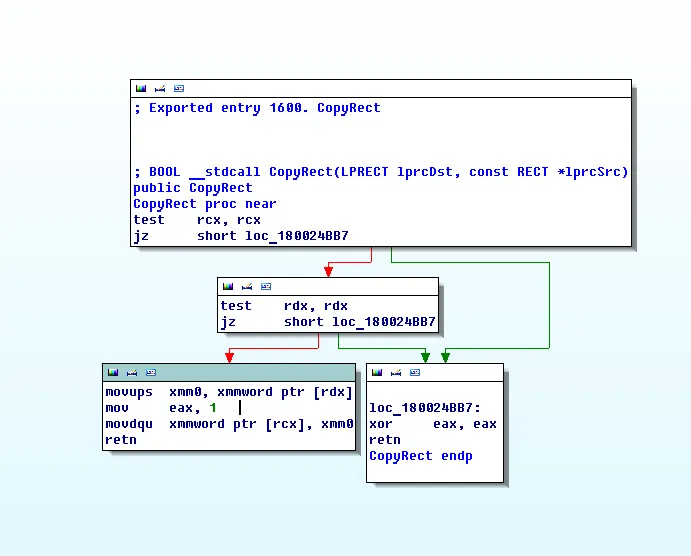Click edit-name icon in loc_180024BB7 node header
691x556 pixels.
click(395, 373)
